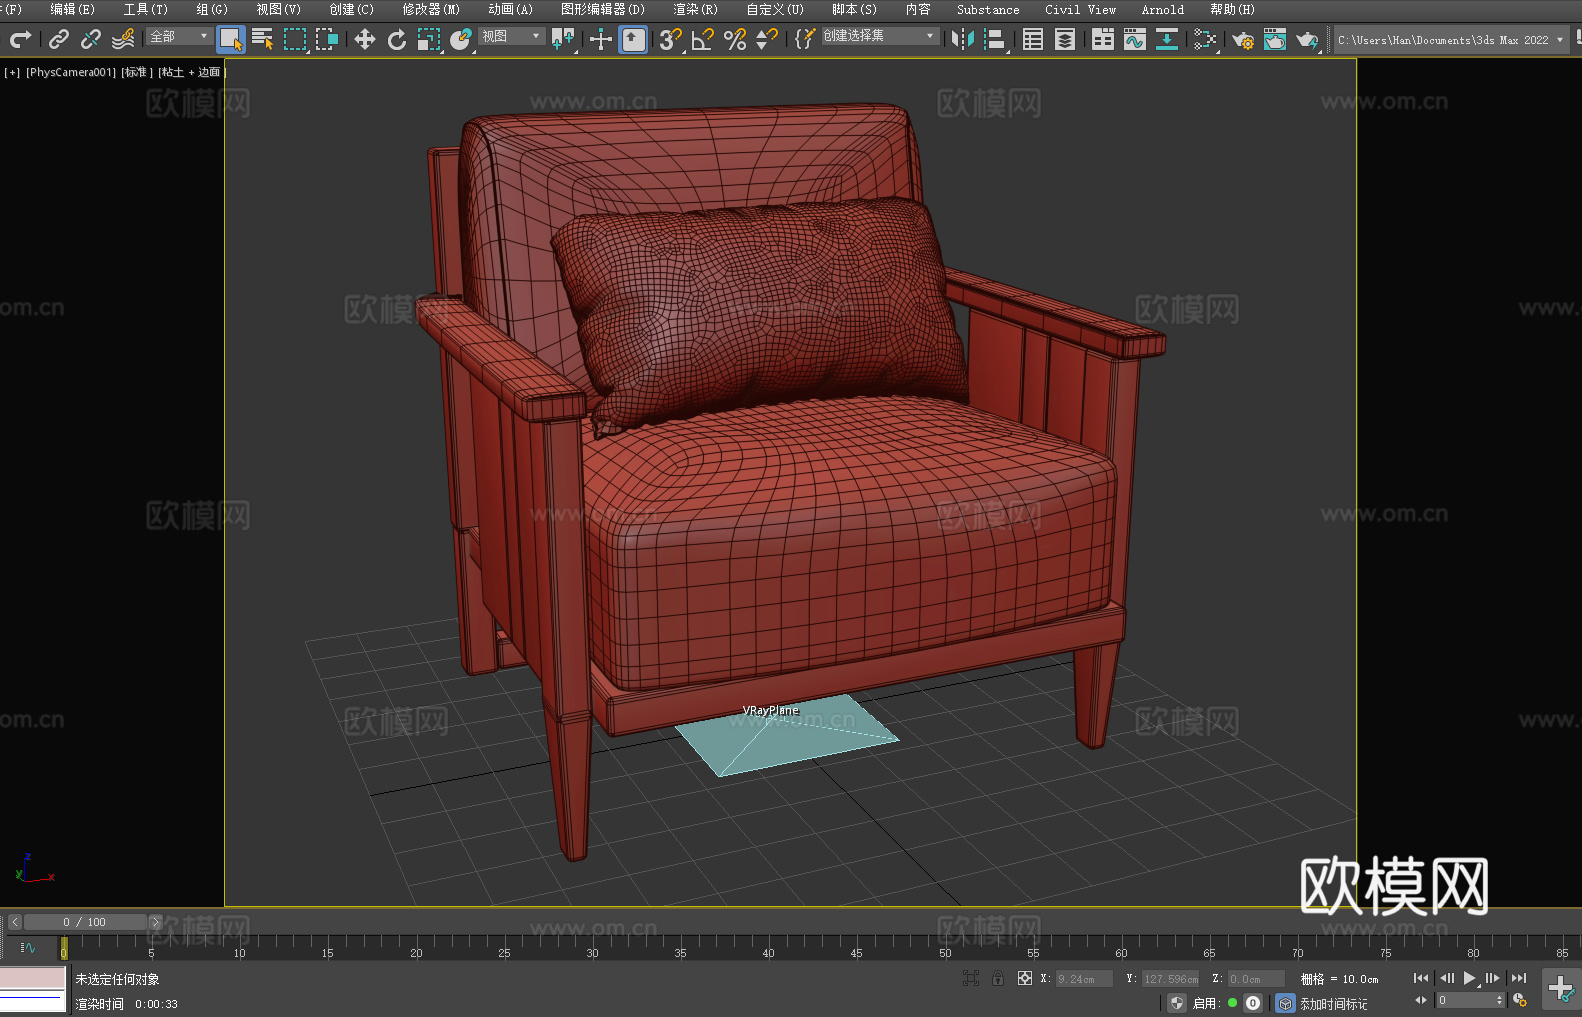Toggle Window/Crossing selection mode
This screenshot has height=1017, width=1582.
click(x=327, y=39)
